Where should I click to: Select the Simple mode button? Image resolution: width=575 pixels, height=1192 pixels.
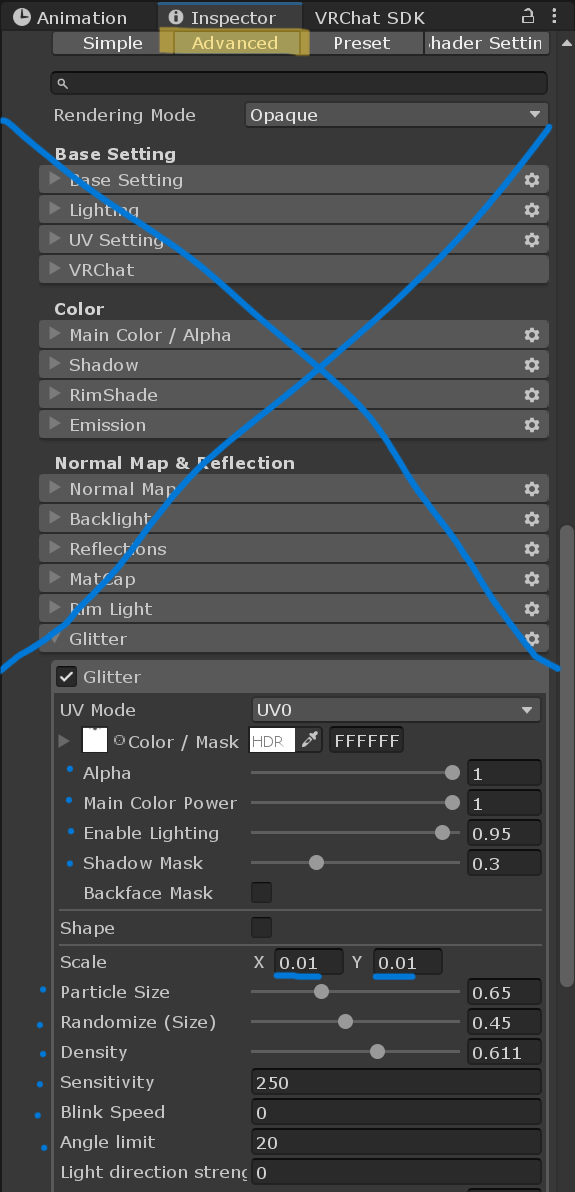[113, 43]
